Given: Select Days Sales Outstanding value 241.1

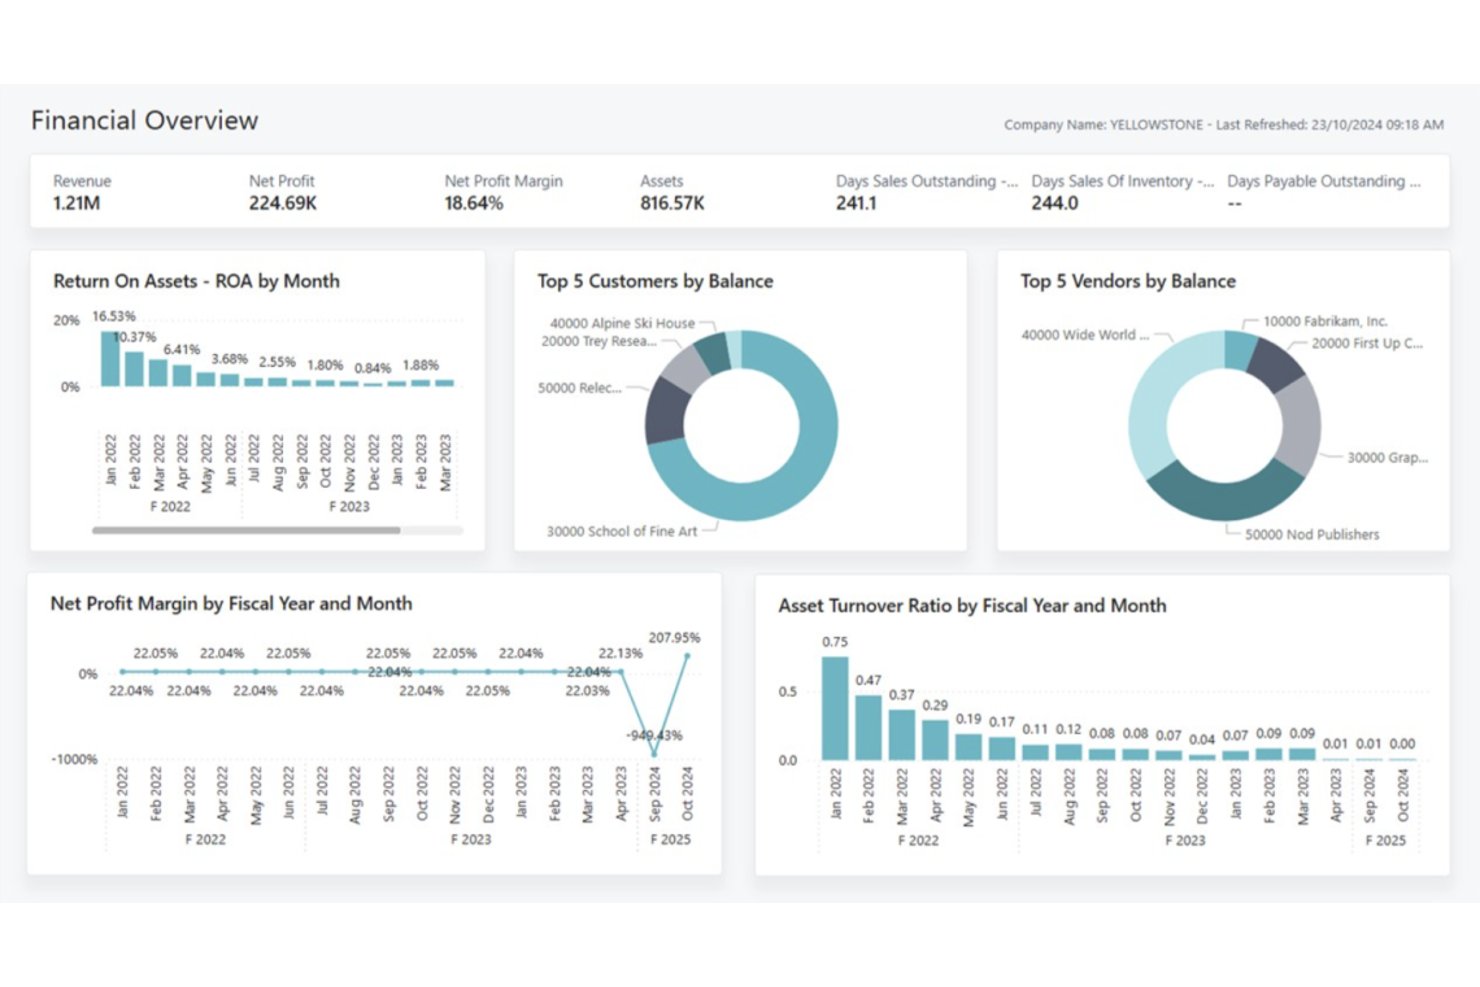Looking at the screenshot, I should click(x=856, y=203).
